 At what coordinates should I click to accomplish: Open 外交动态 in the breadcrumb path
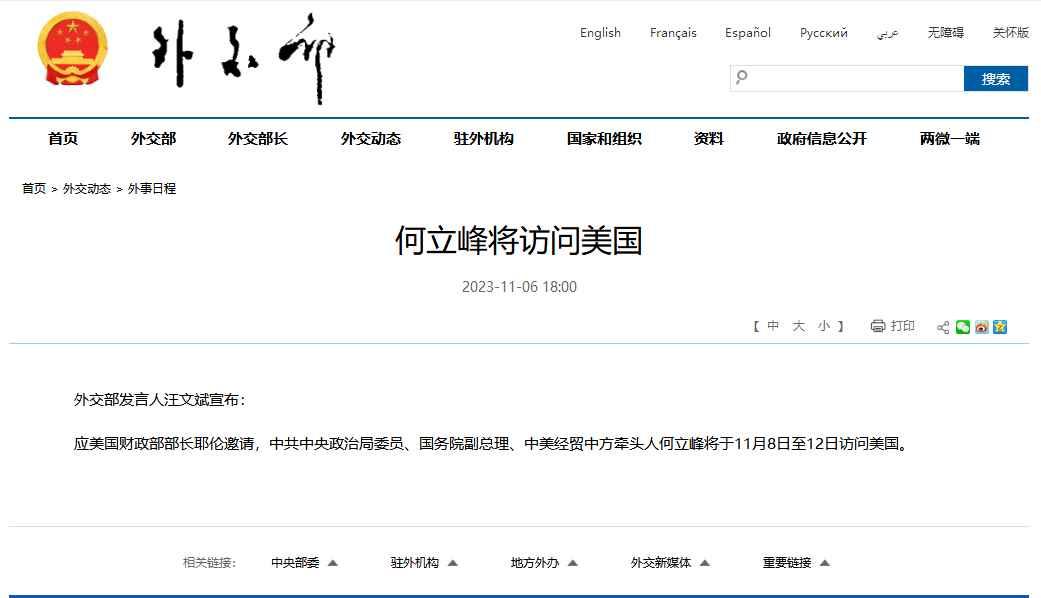87,188
